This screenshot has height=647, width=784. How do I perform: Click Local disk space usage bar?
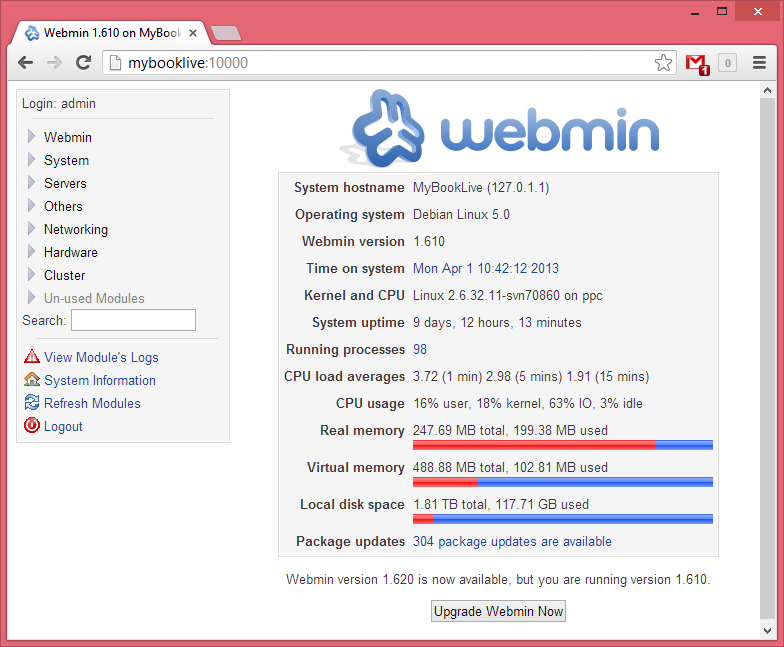click(x=562, y=519)
